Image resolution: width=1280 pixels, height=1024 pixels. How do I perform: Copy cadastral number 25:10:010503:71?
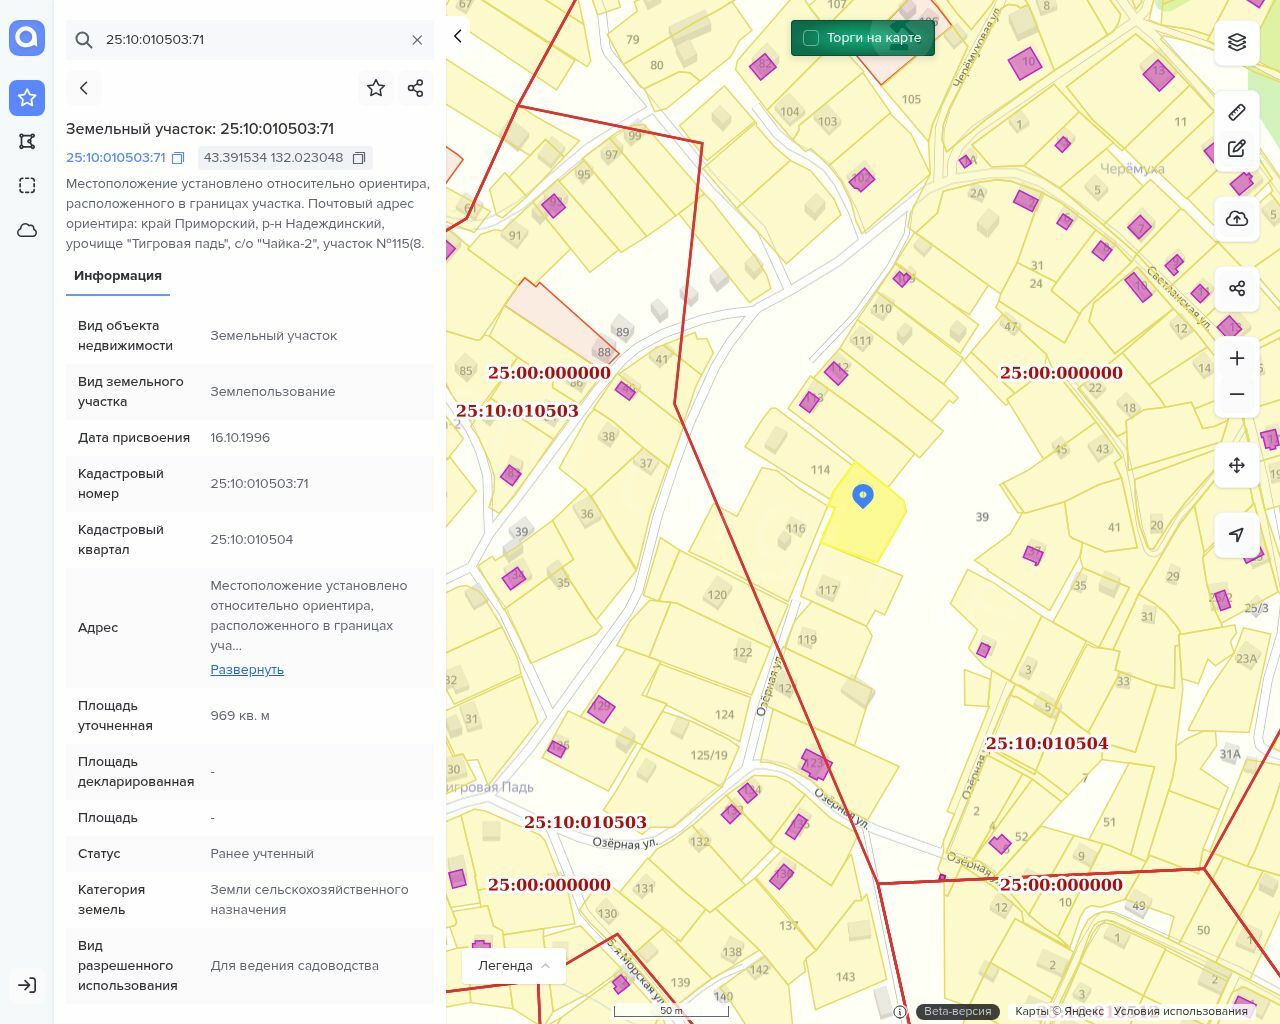coord(178,158)
